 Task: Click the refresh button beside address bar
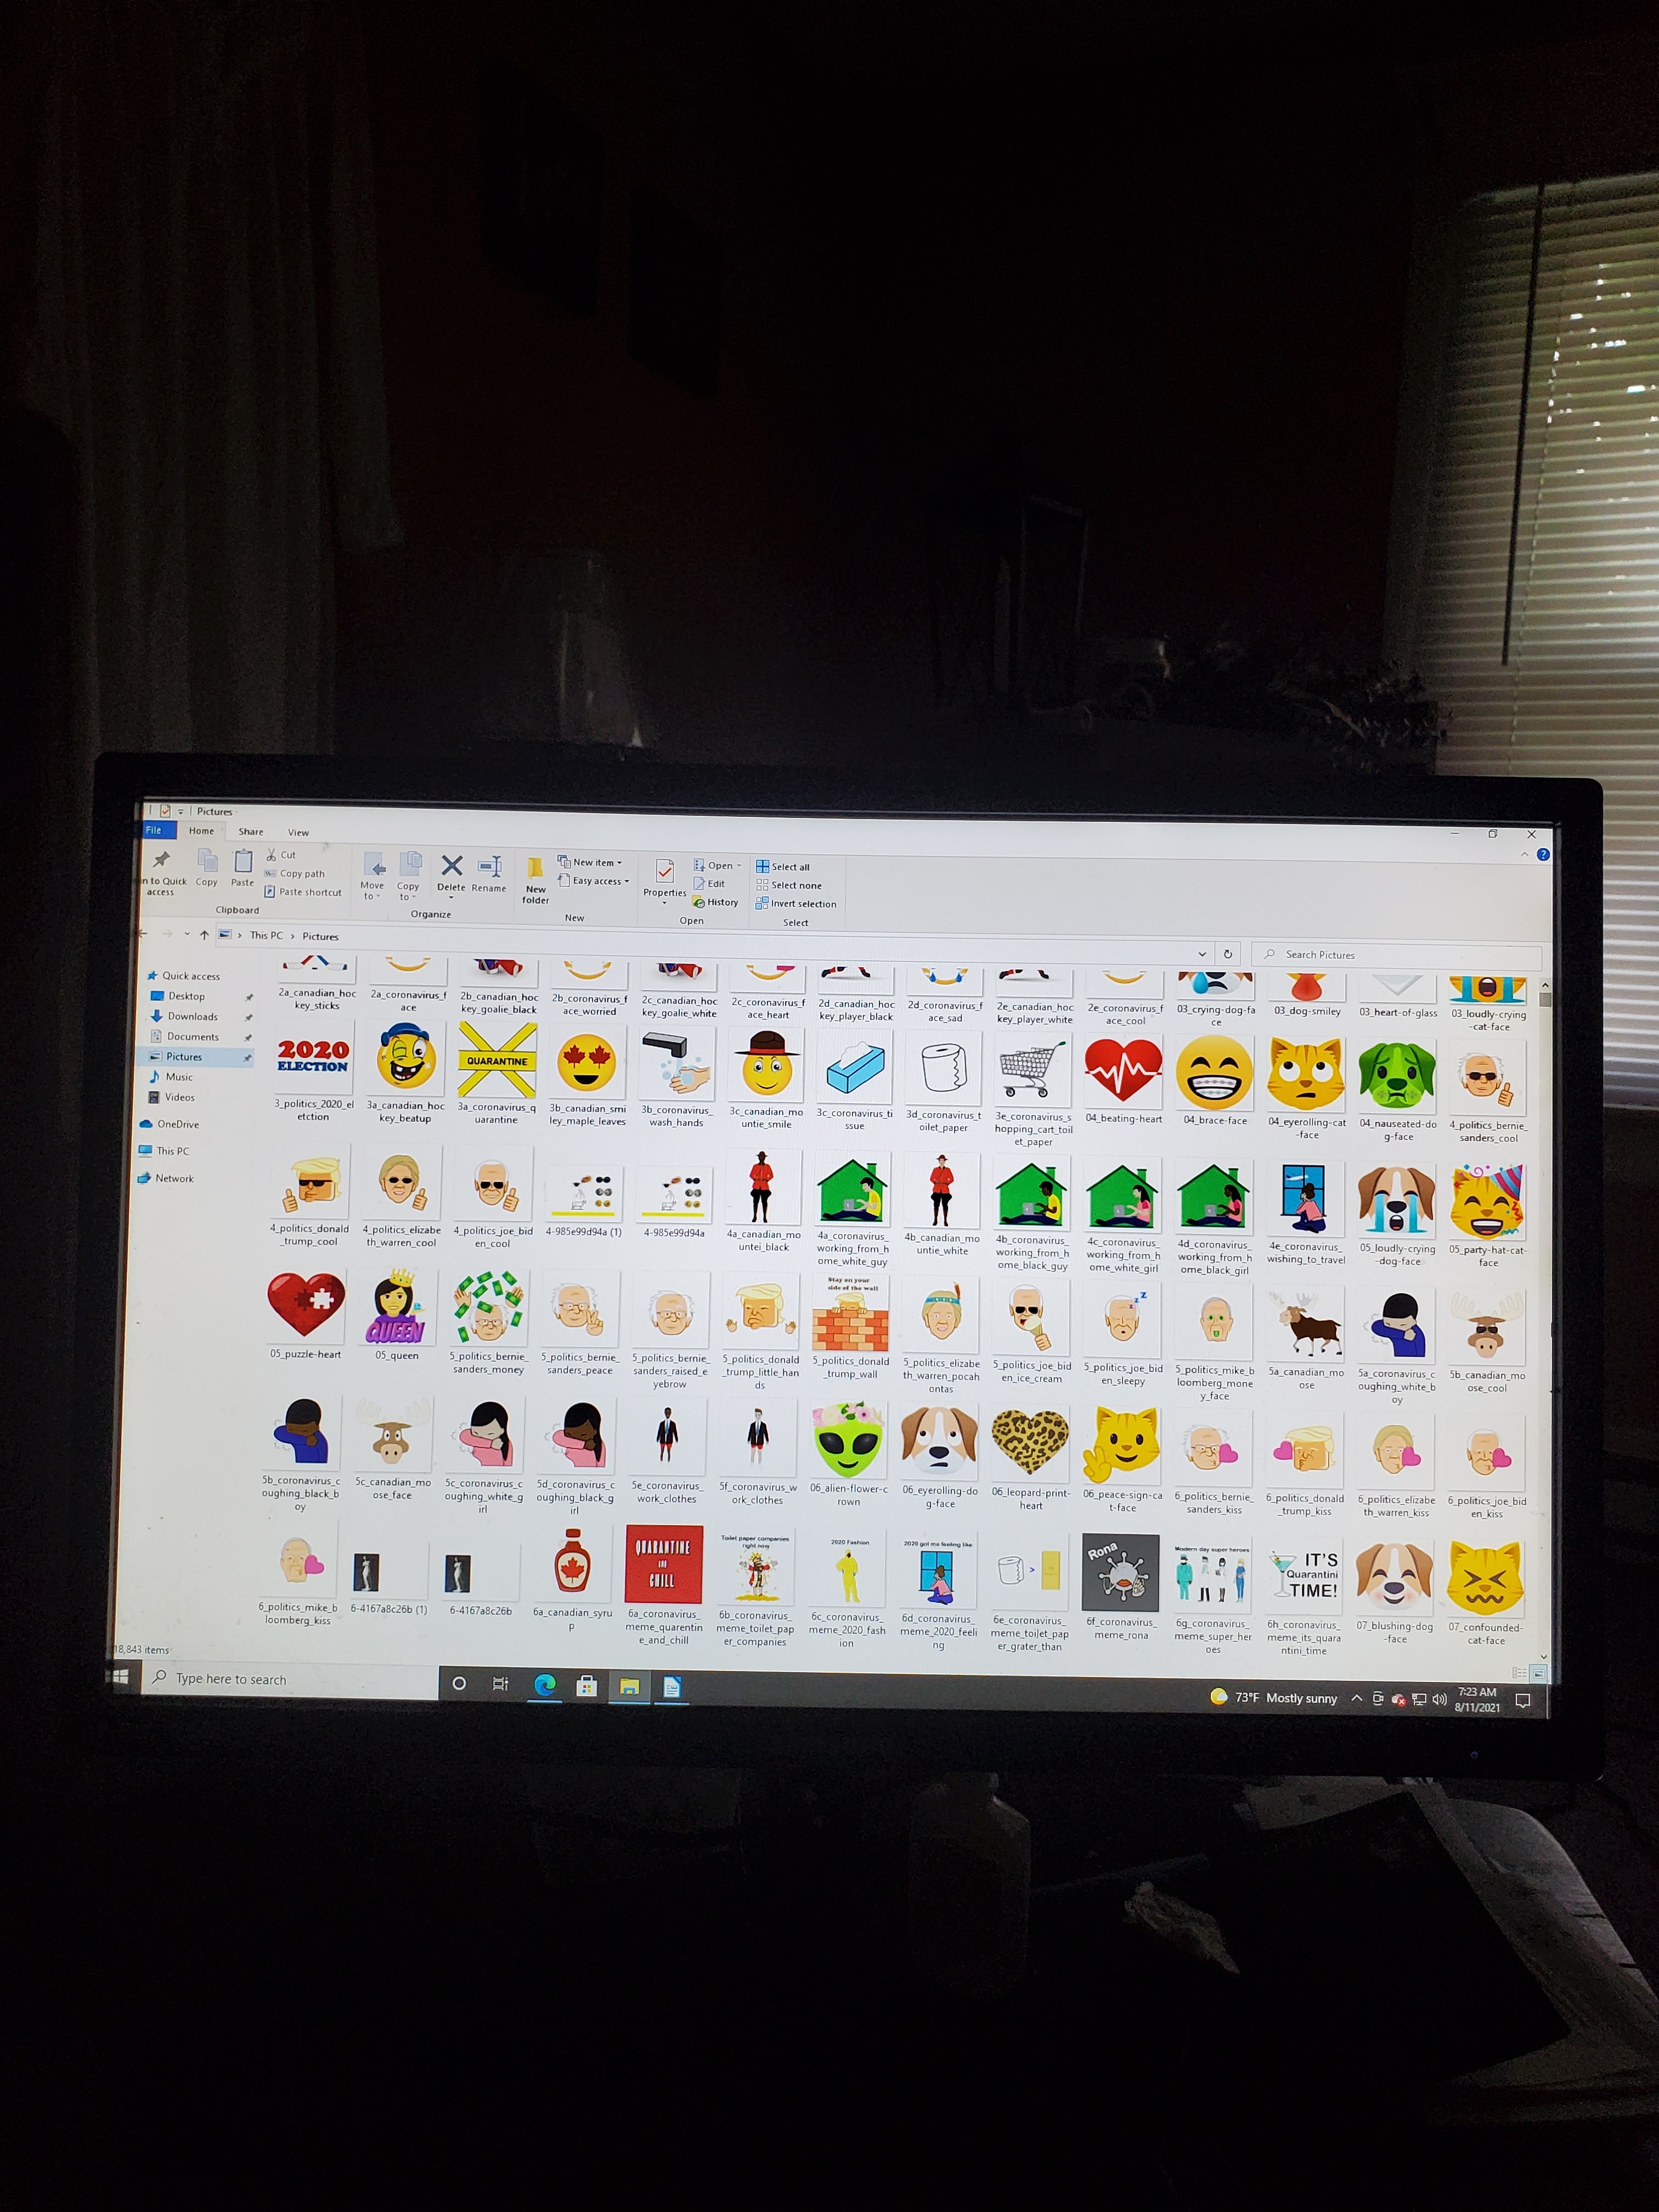[1228, 954]
